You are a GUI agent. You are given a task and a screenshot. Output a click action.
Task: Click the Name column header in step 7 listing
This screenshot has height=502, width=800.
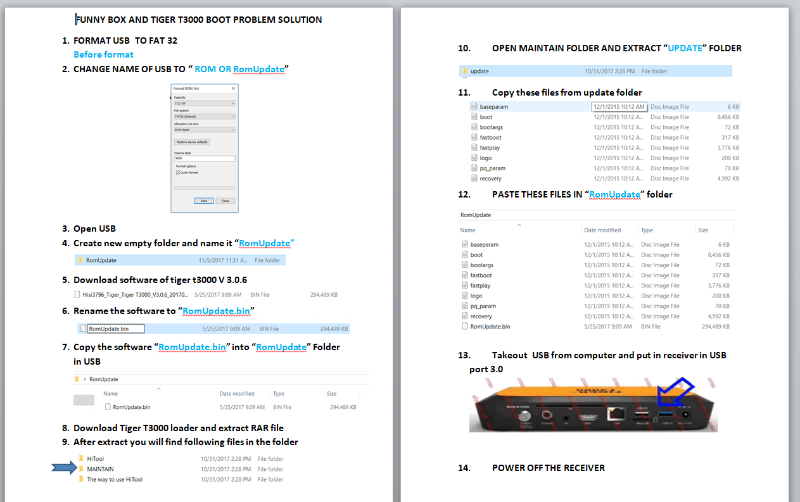coord(111,393)
